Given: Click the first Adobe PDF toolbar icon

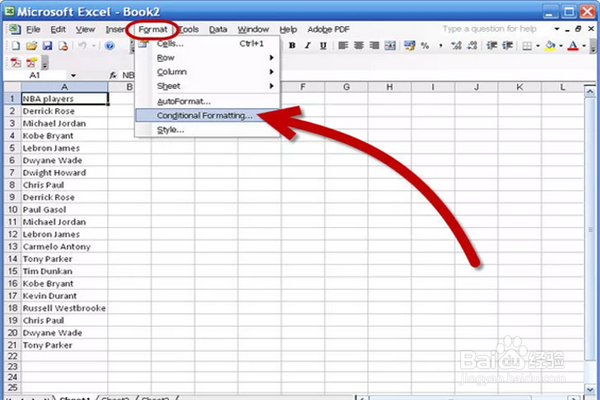Looking at the screenshot, I should (x=16, y=62).
